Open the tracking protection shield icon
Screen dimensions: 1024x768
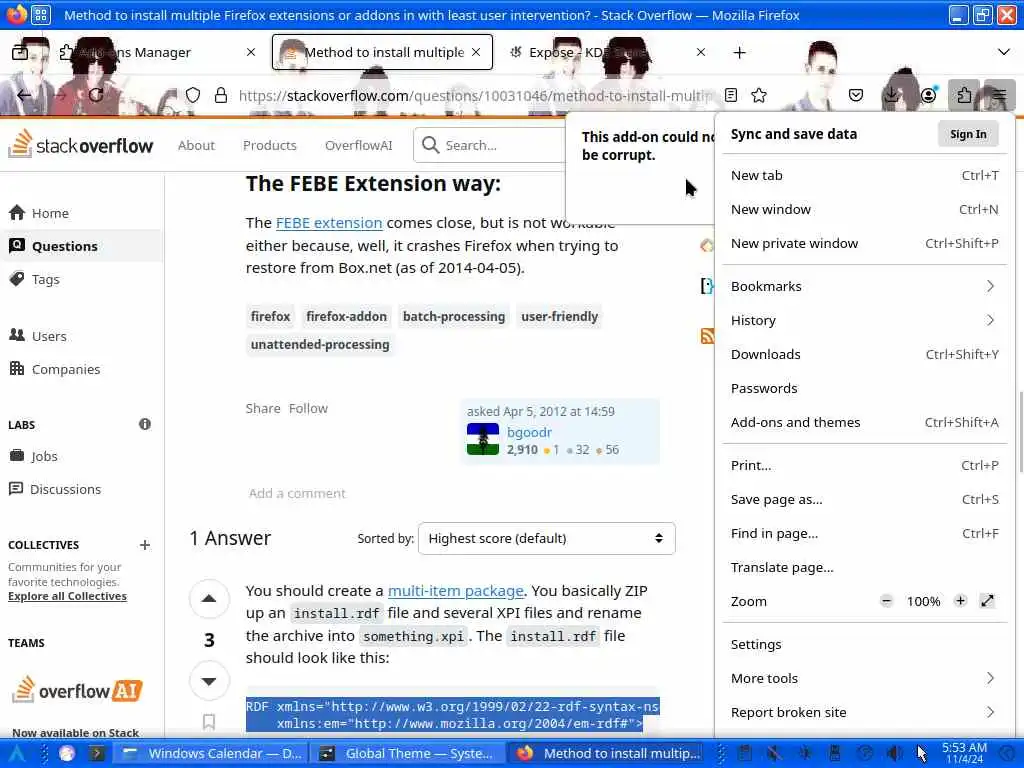[x=193, y=95]
